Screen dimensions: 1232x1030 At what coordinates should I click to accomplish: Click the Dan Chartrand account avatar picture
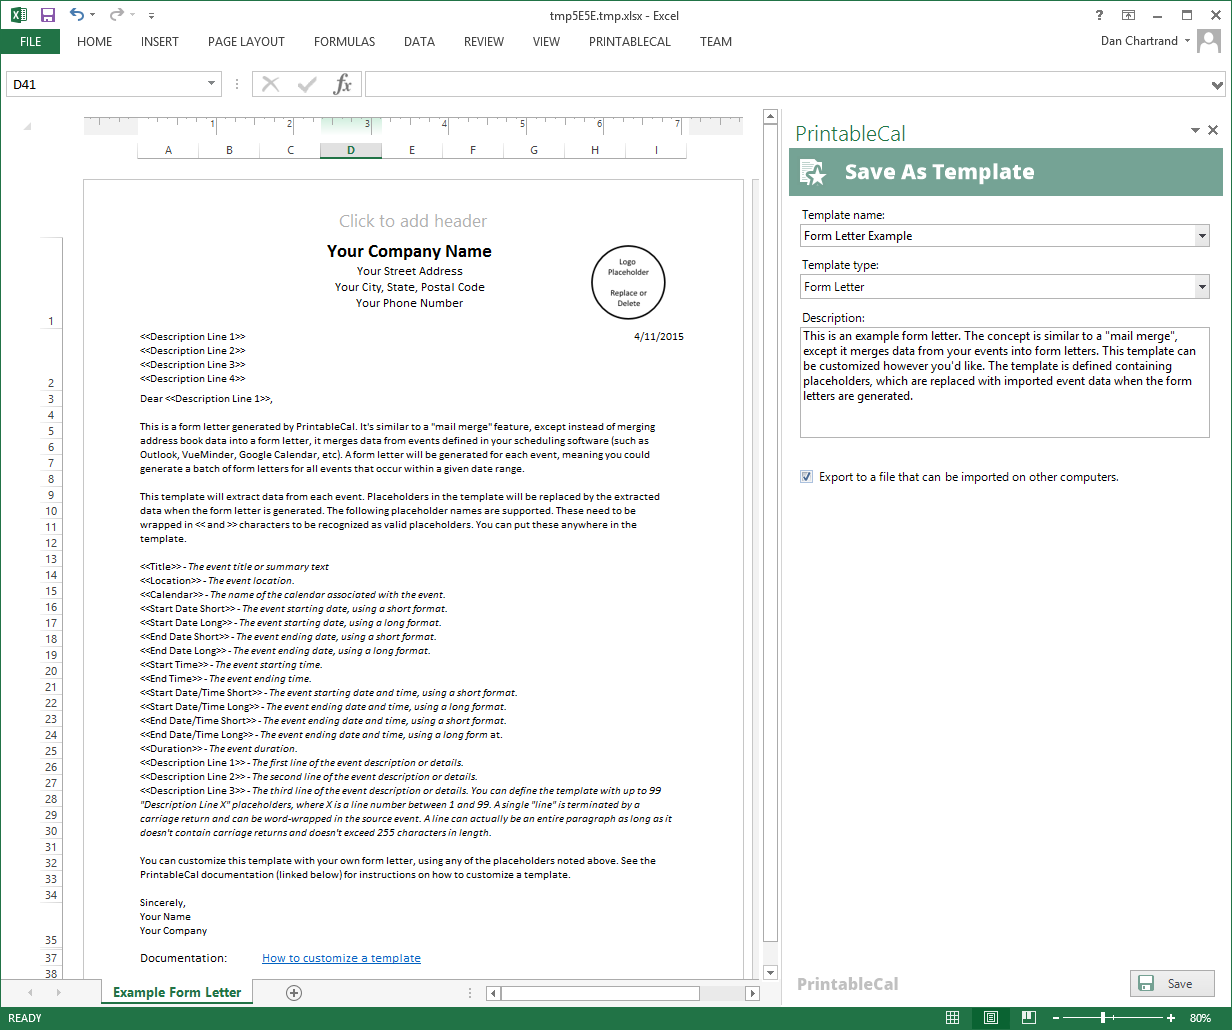(x=1209, y=41)
